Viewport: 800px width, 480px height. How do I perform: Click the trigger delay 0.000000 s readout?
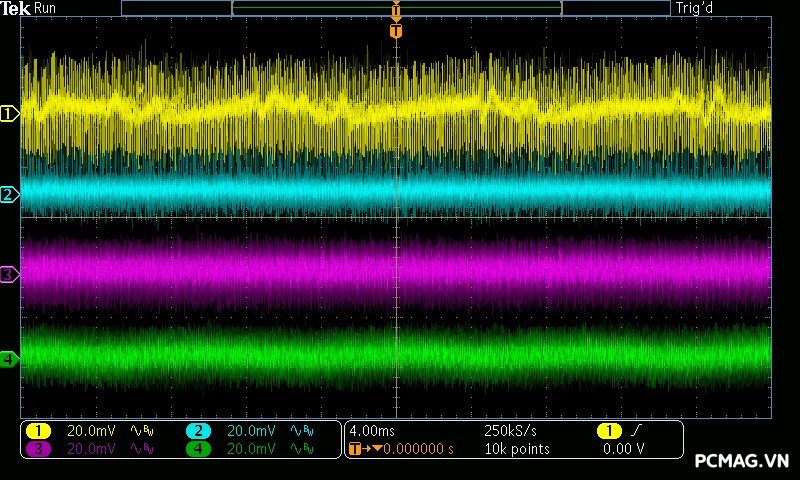[x=418, y=449]
